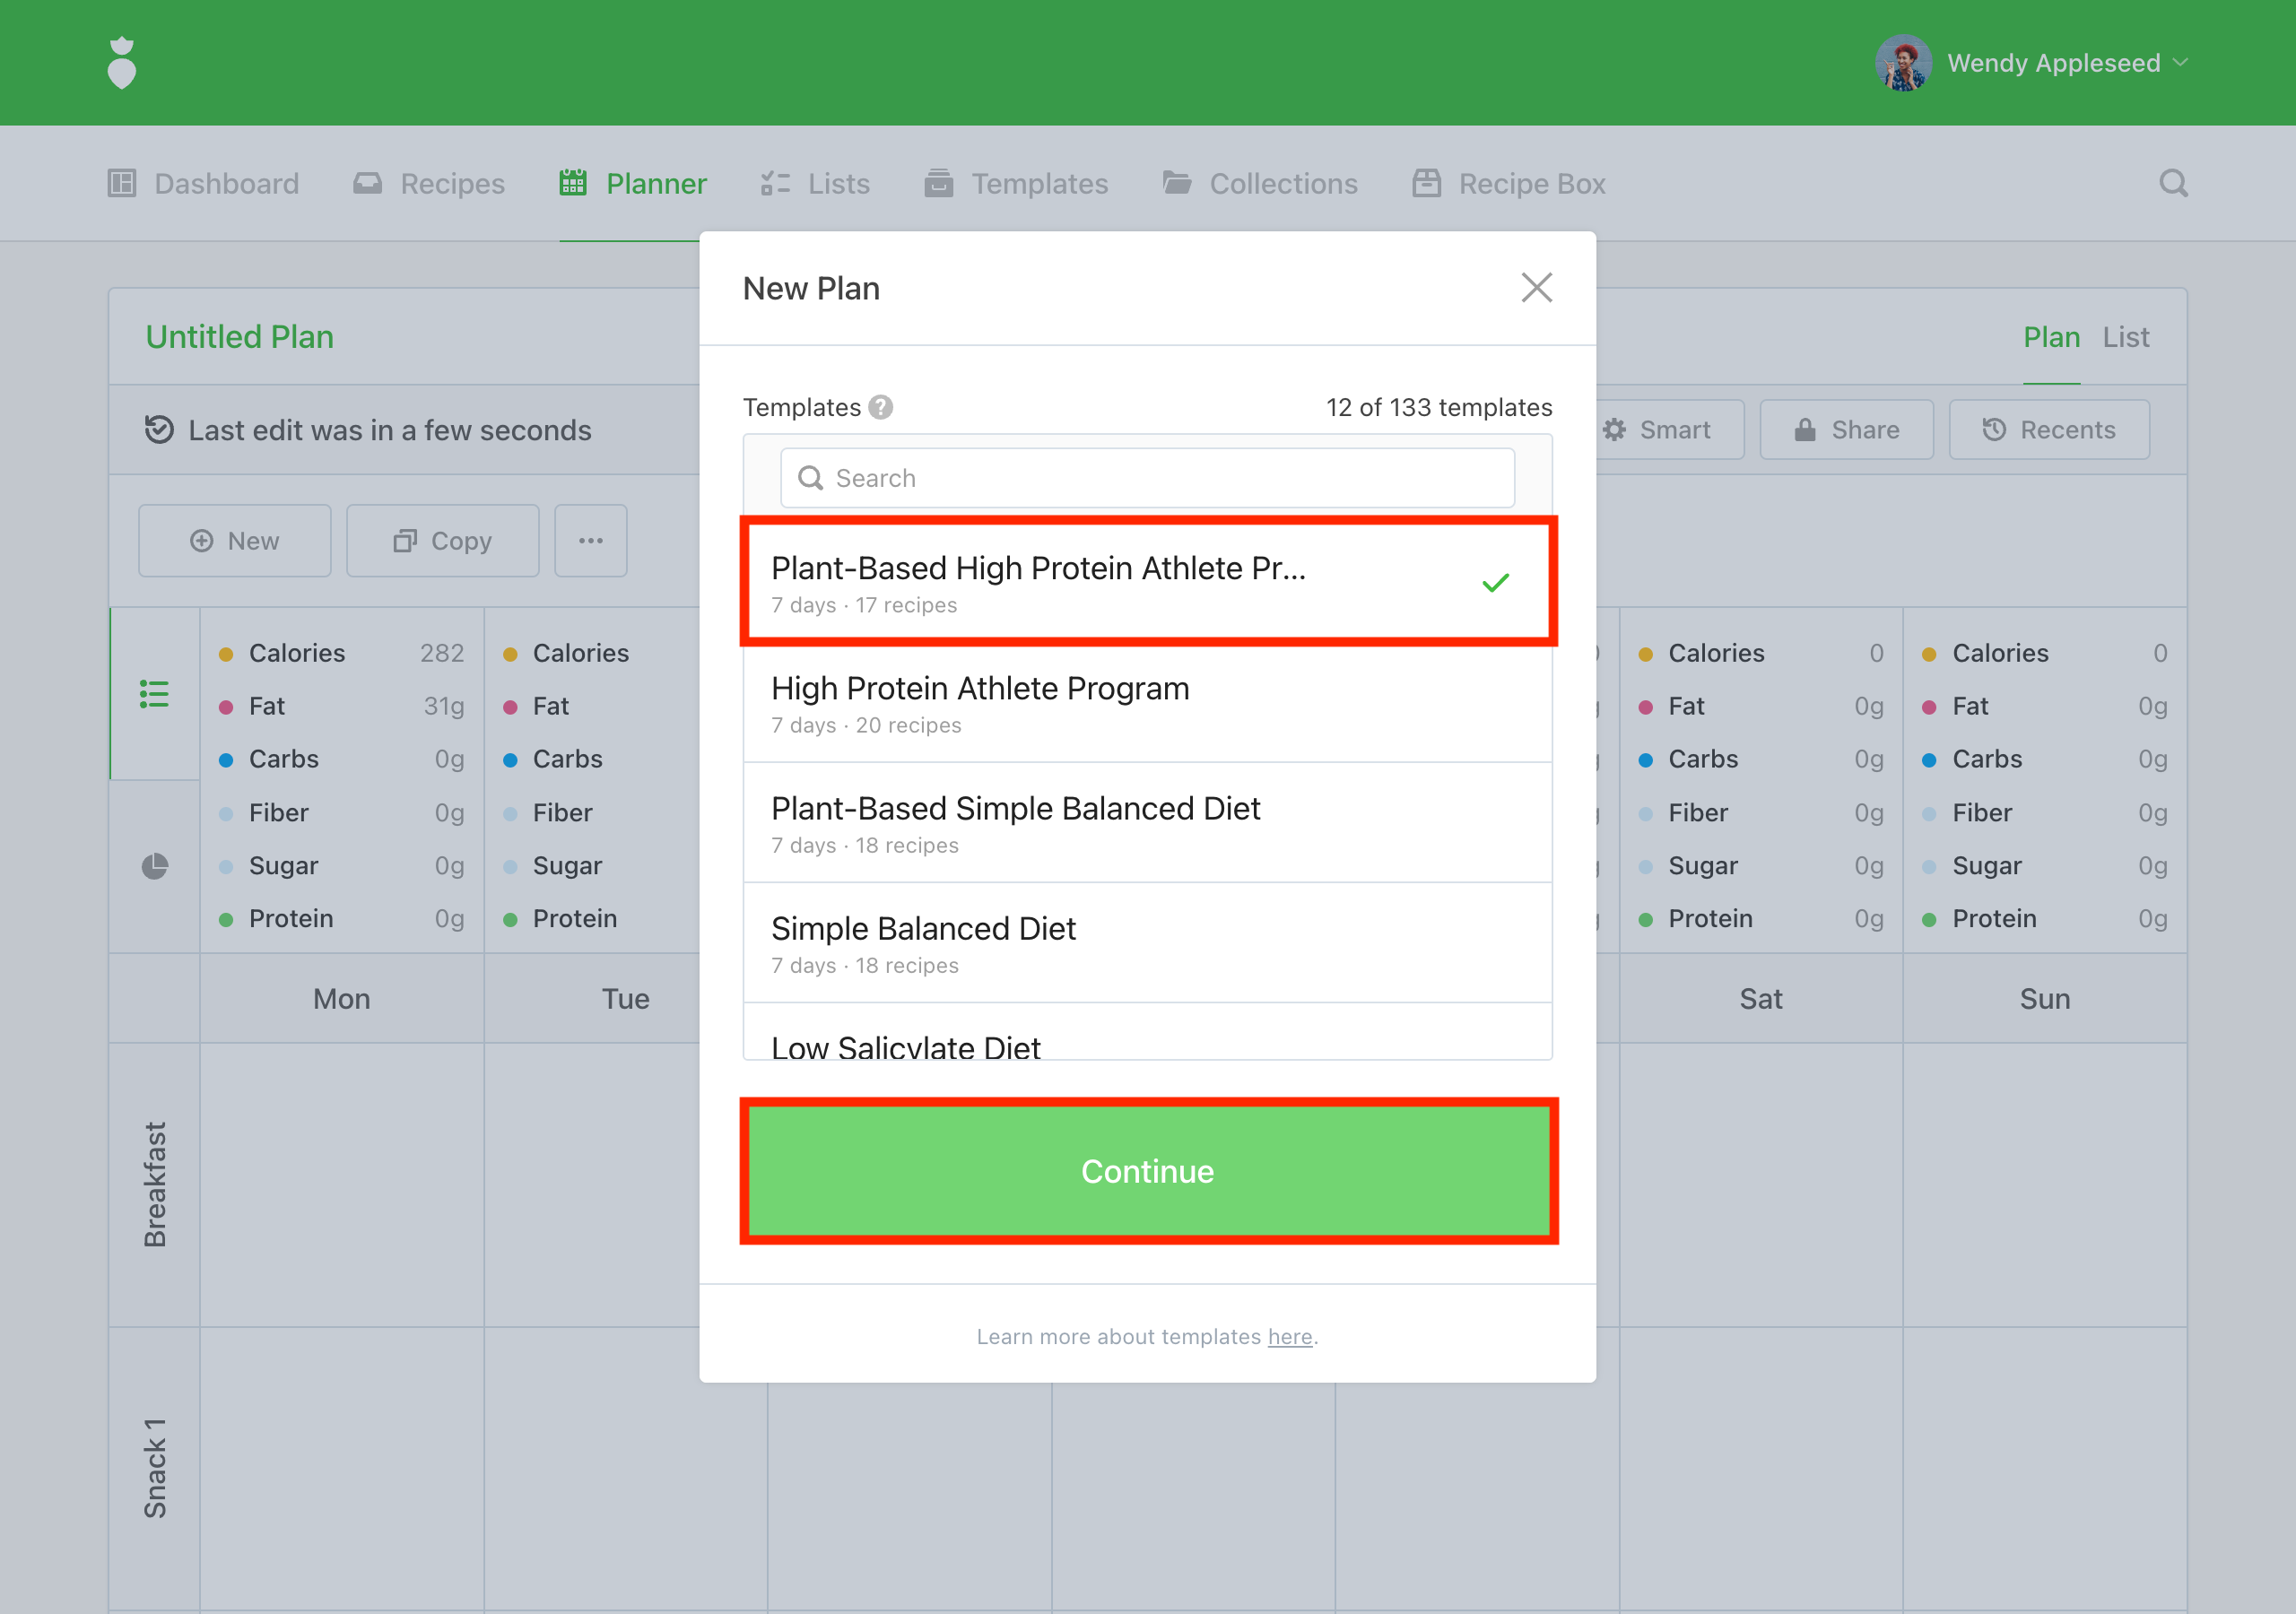Click the Templates help question mark icon
Screen dimensions: 2296x1614
(880, 407)
